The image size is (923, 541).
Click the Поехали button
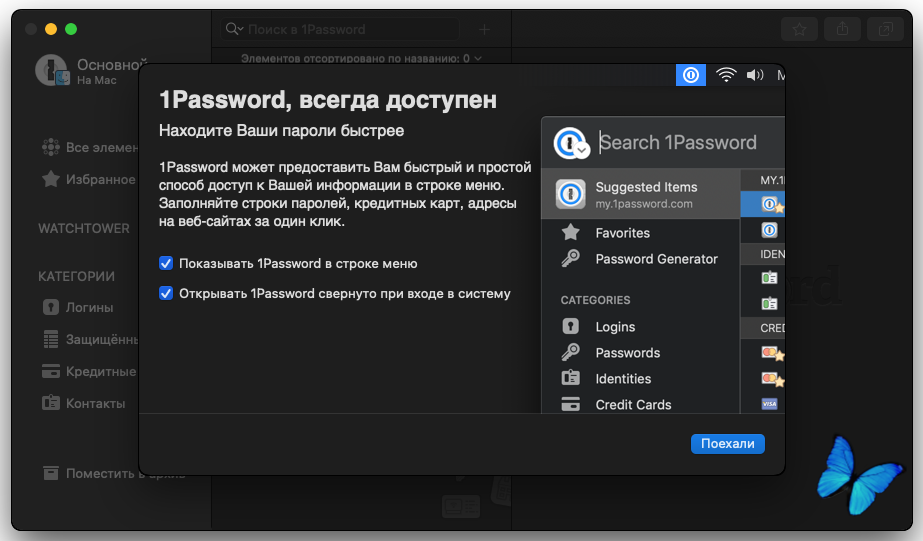click(728, 443)
